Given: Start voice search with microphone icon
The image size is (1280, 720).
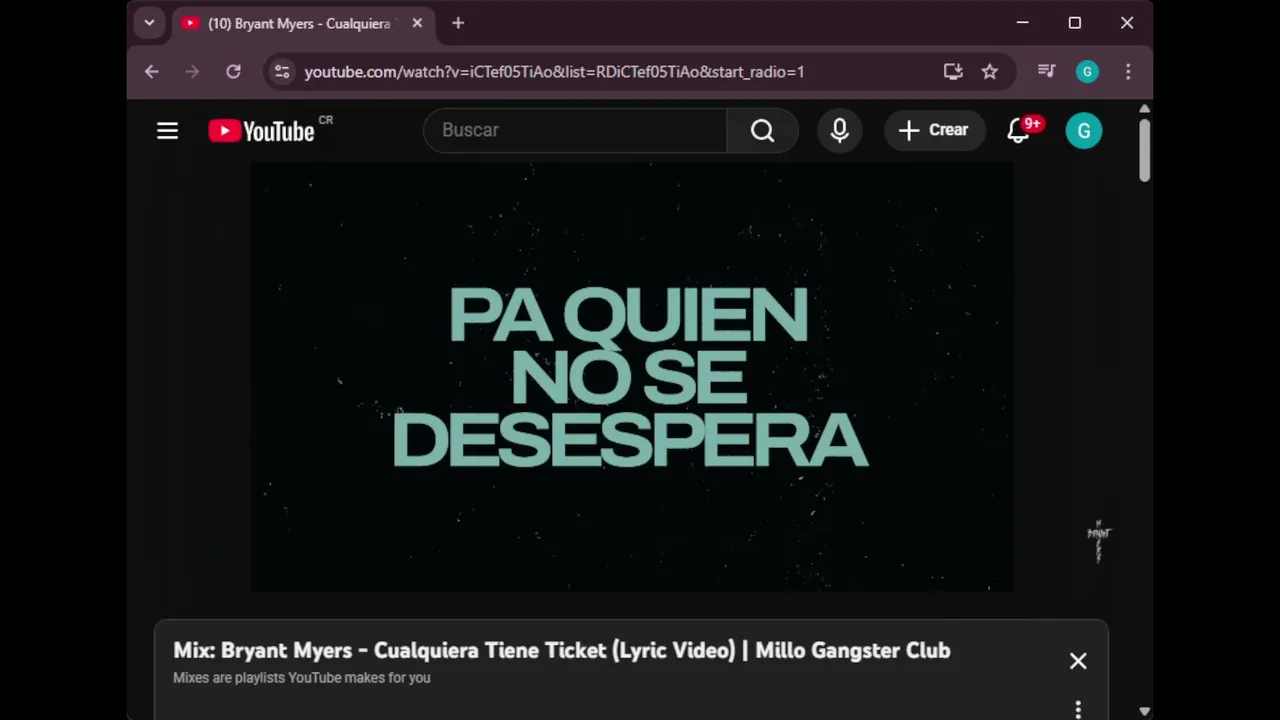Looking at the screenshot, I should tap(840, 131).
